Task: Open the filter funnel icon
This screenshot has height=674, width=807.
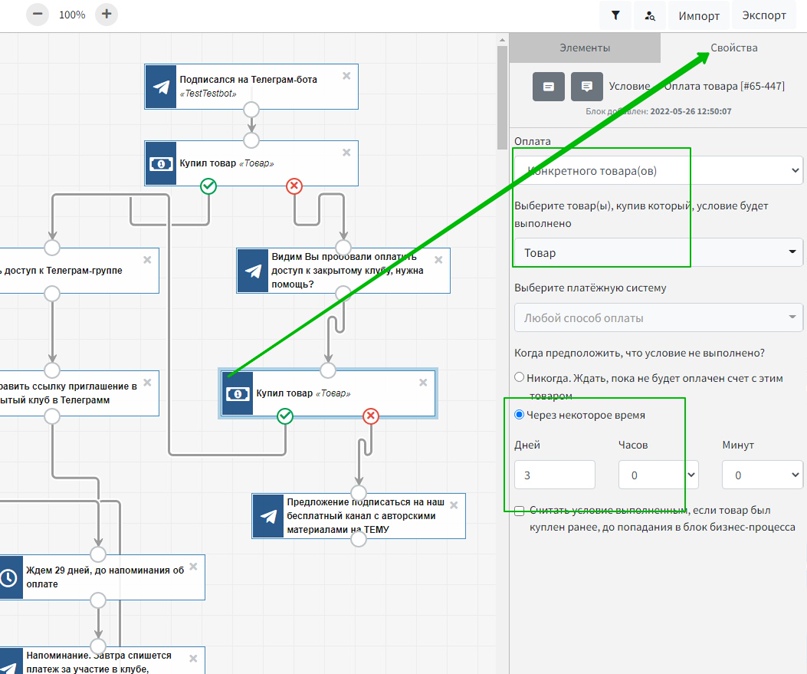Action: [x=615, y=16]
